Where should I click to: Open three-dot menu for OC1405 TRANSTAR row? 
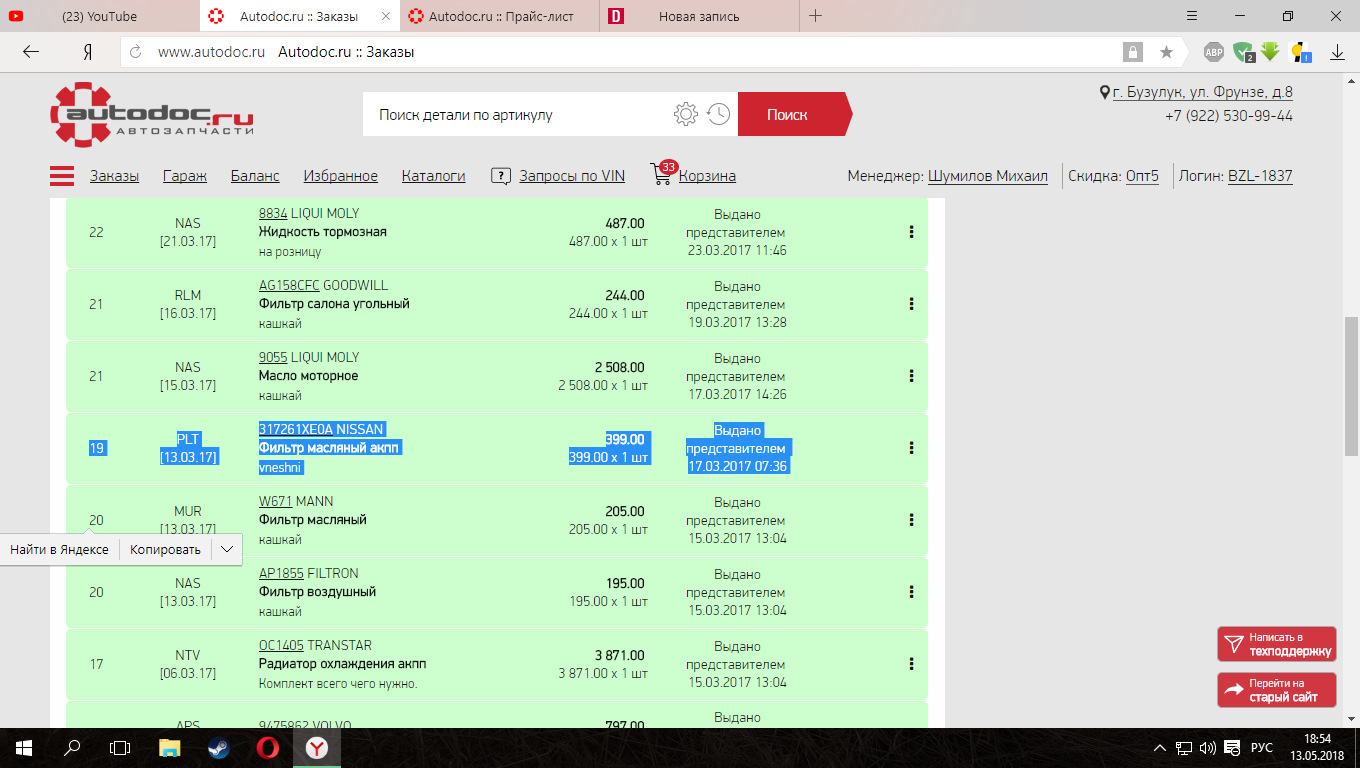point(911,664)
